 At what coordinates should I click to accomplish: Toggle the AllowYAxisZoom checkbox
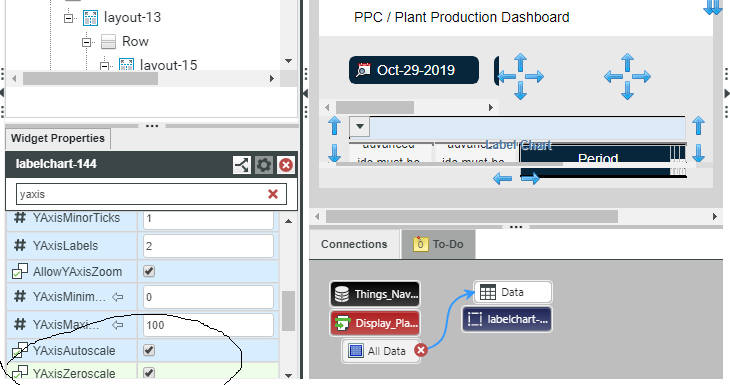(149, 271)
